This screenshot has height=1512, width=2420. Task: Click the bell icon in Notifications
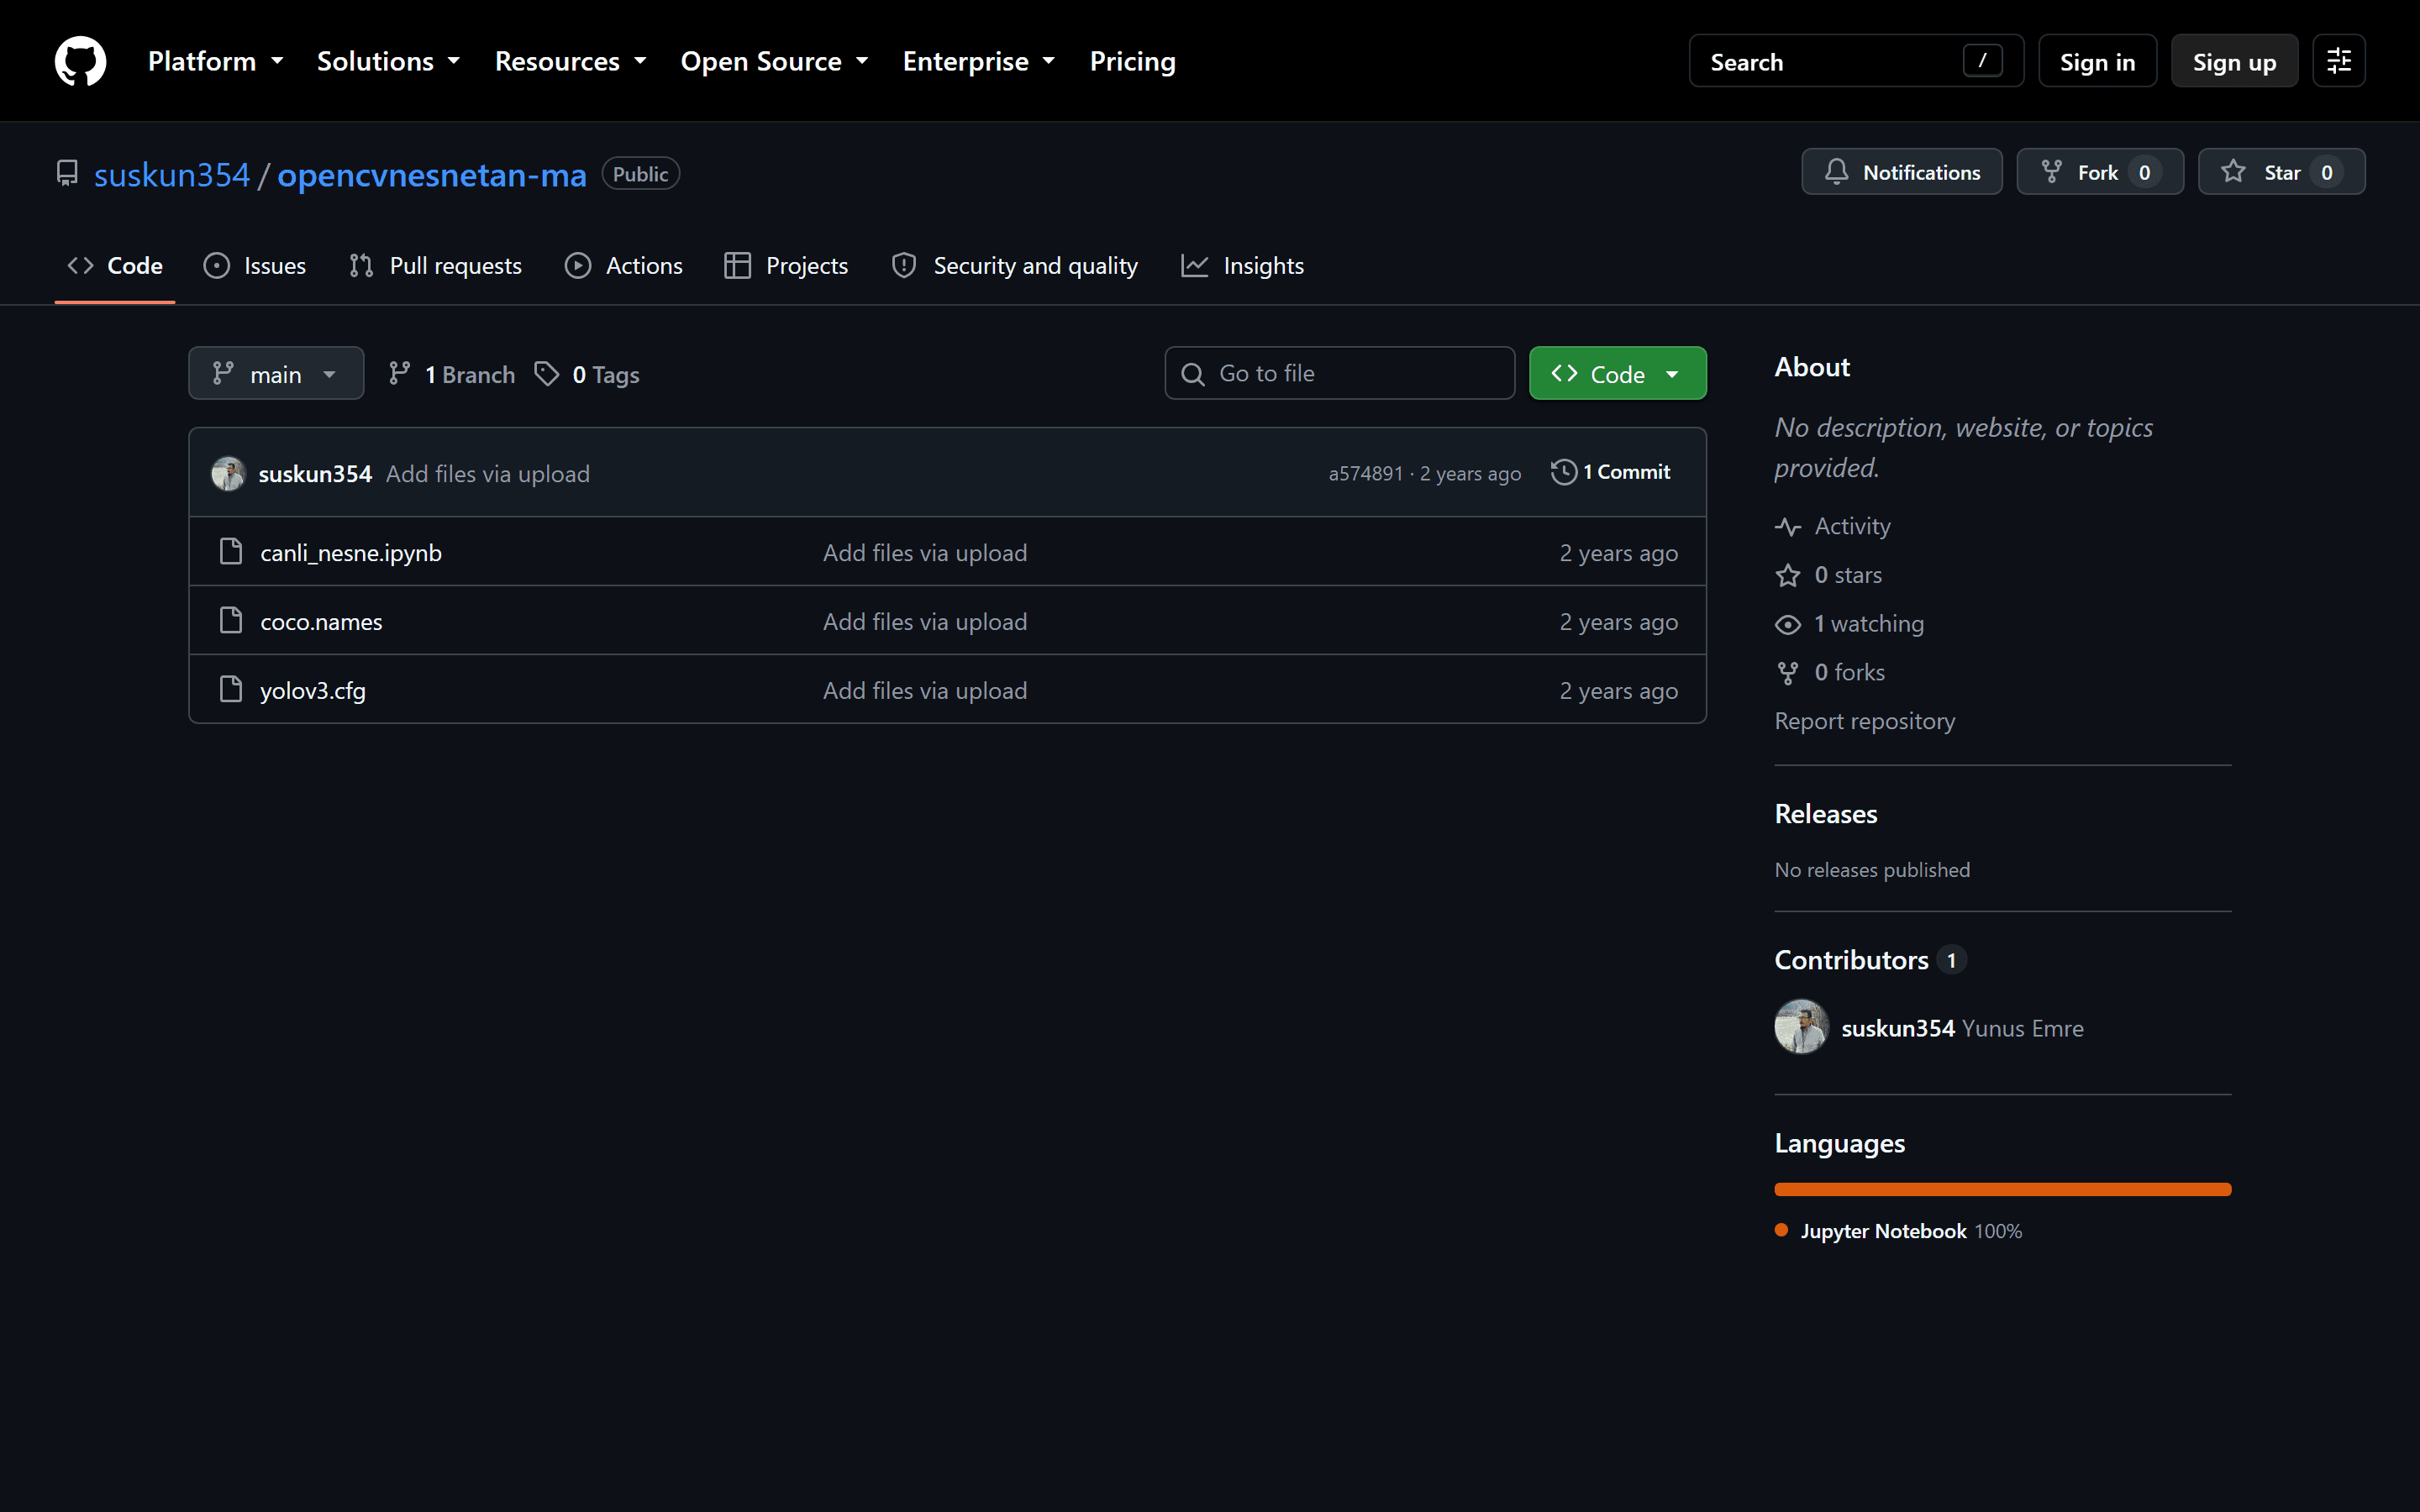pyautogui.click(x=1836, y=172)
